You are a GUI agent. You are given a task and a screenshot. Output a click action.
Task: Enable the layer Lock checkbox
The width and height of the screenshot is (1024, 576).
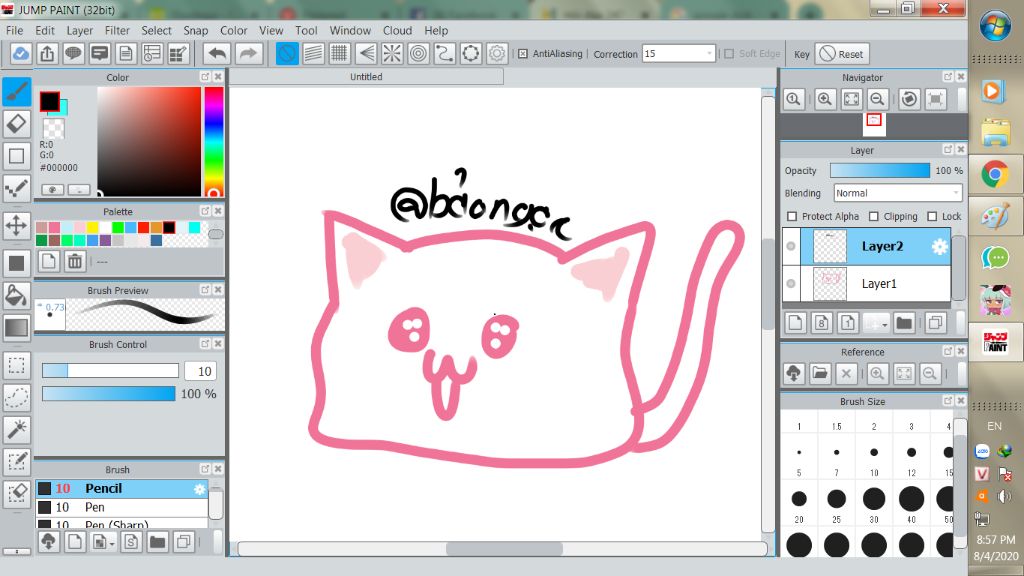pos(932,216)
